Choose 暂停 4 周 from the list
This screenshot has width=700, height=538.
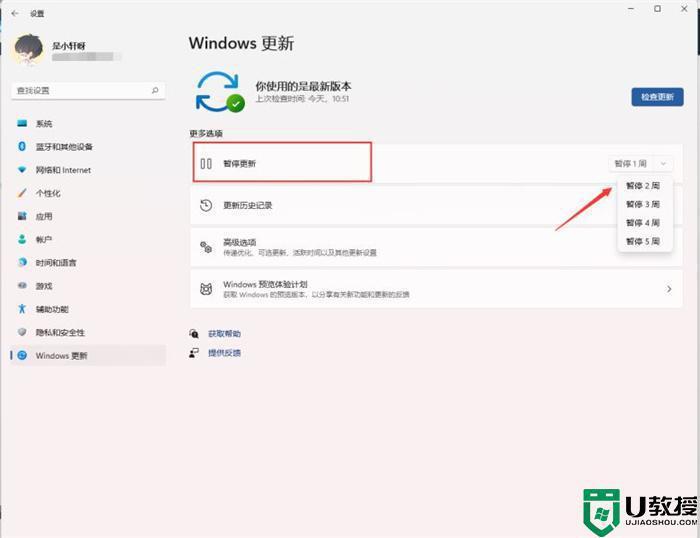click(643, 223)
